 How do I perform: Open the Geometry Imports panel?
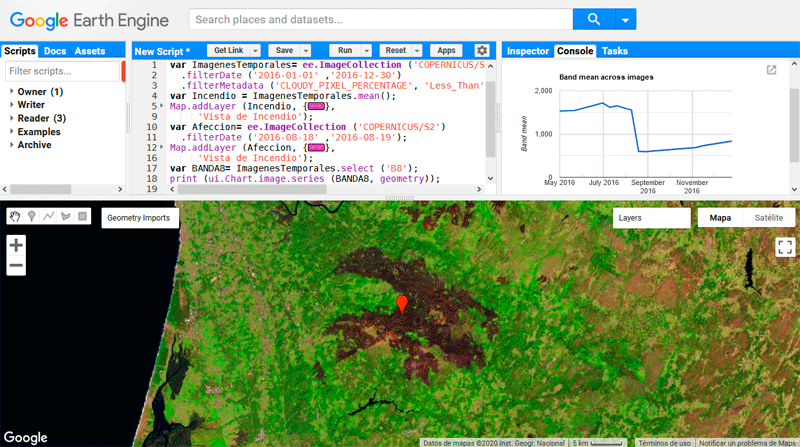click(139, 218)
